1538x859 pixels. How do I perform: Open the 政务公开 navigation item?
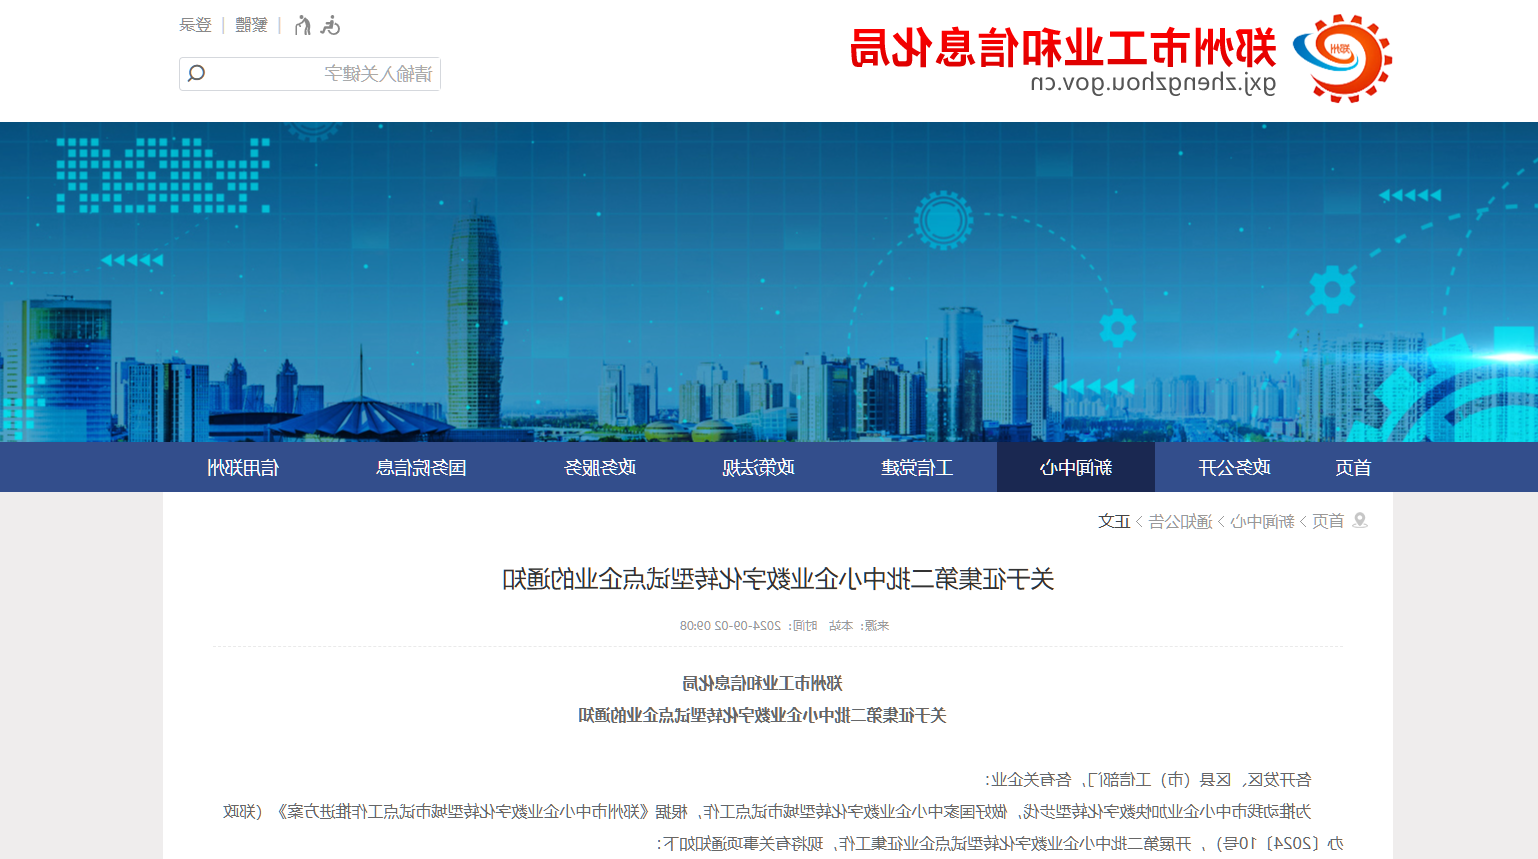point(1234,467)
